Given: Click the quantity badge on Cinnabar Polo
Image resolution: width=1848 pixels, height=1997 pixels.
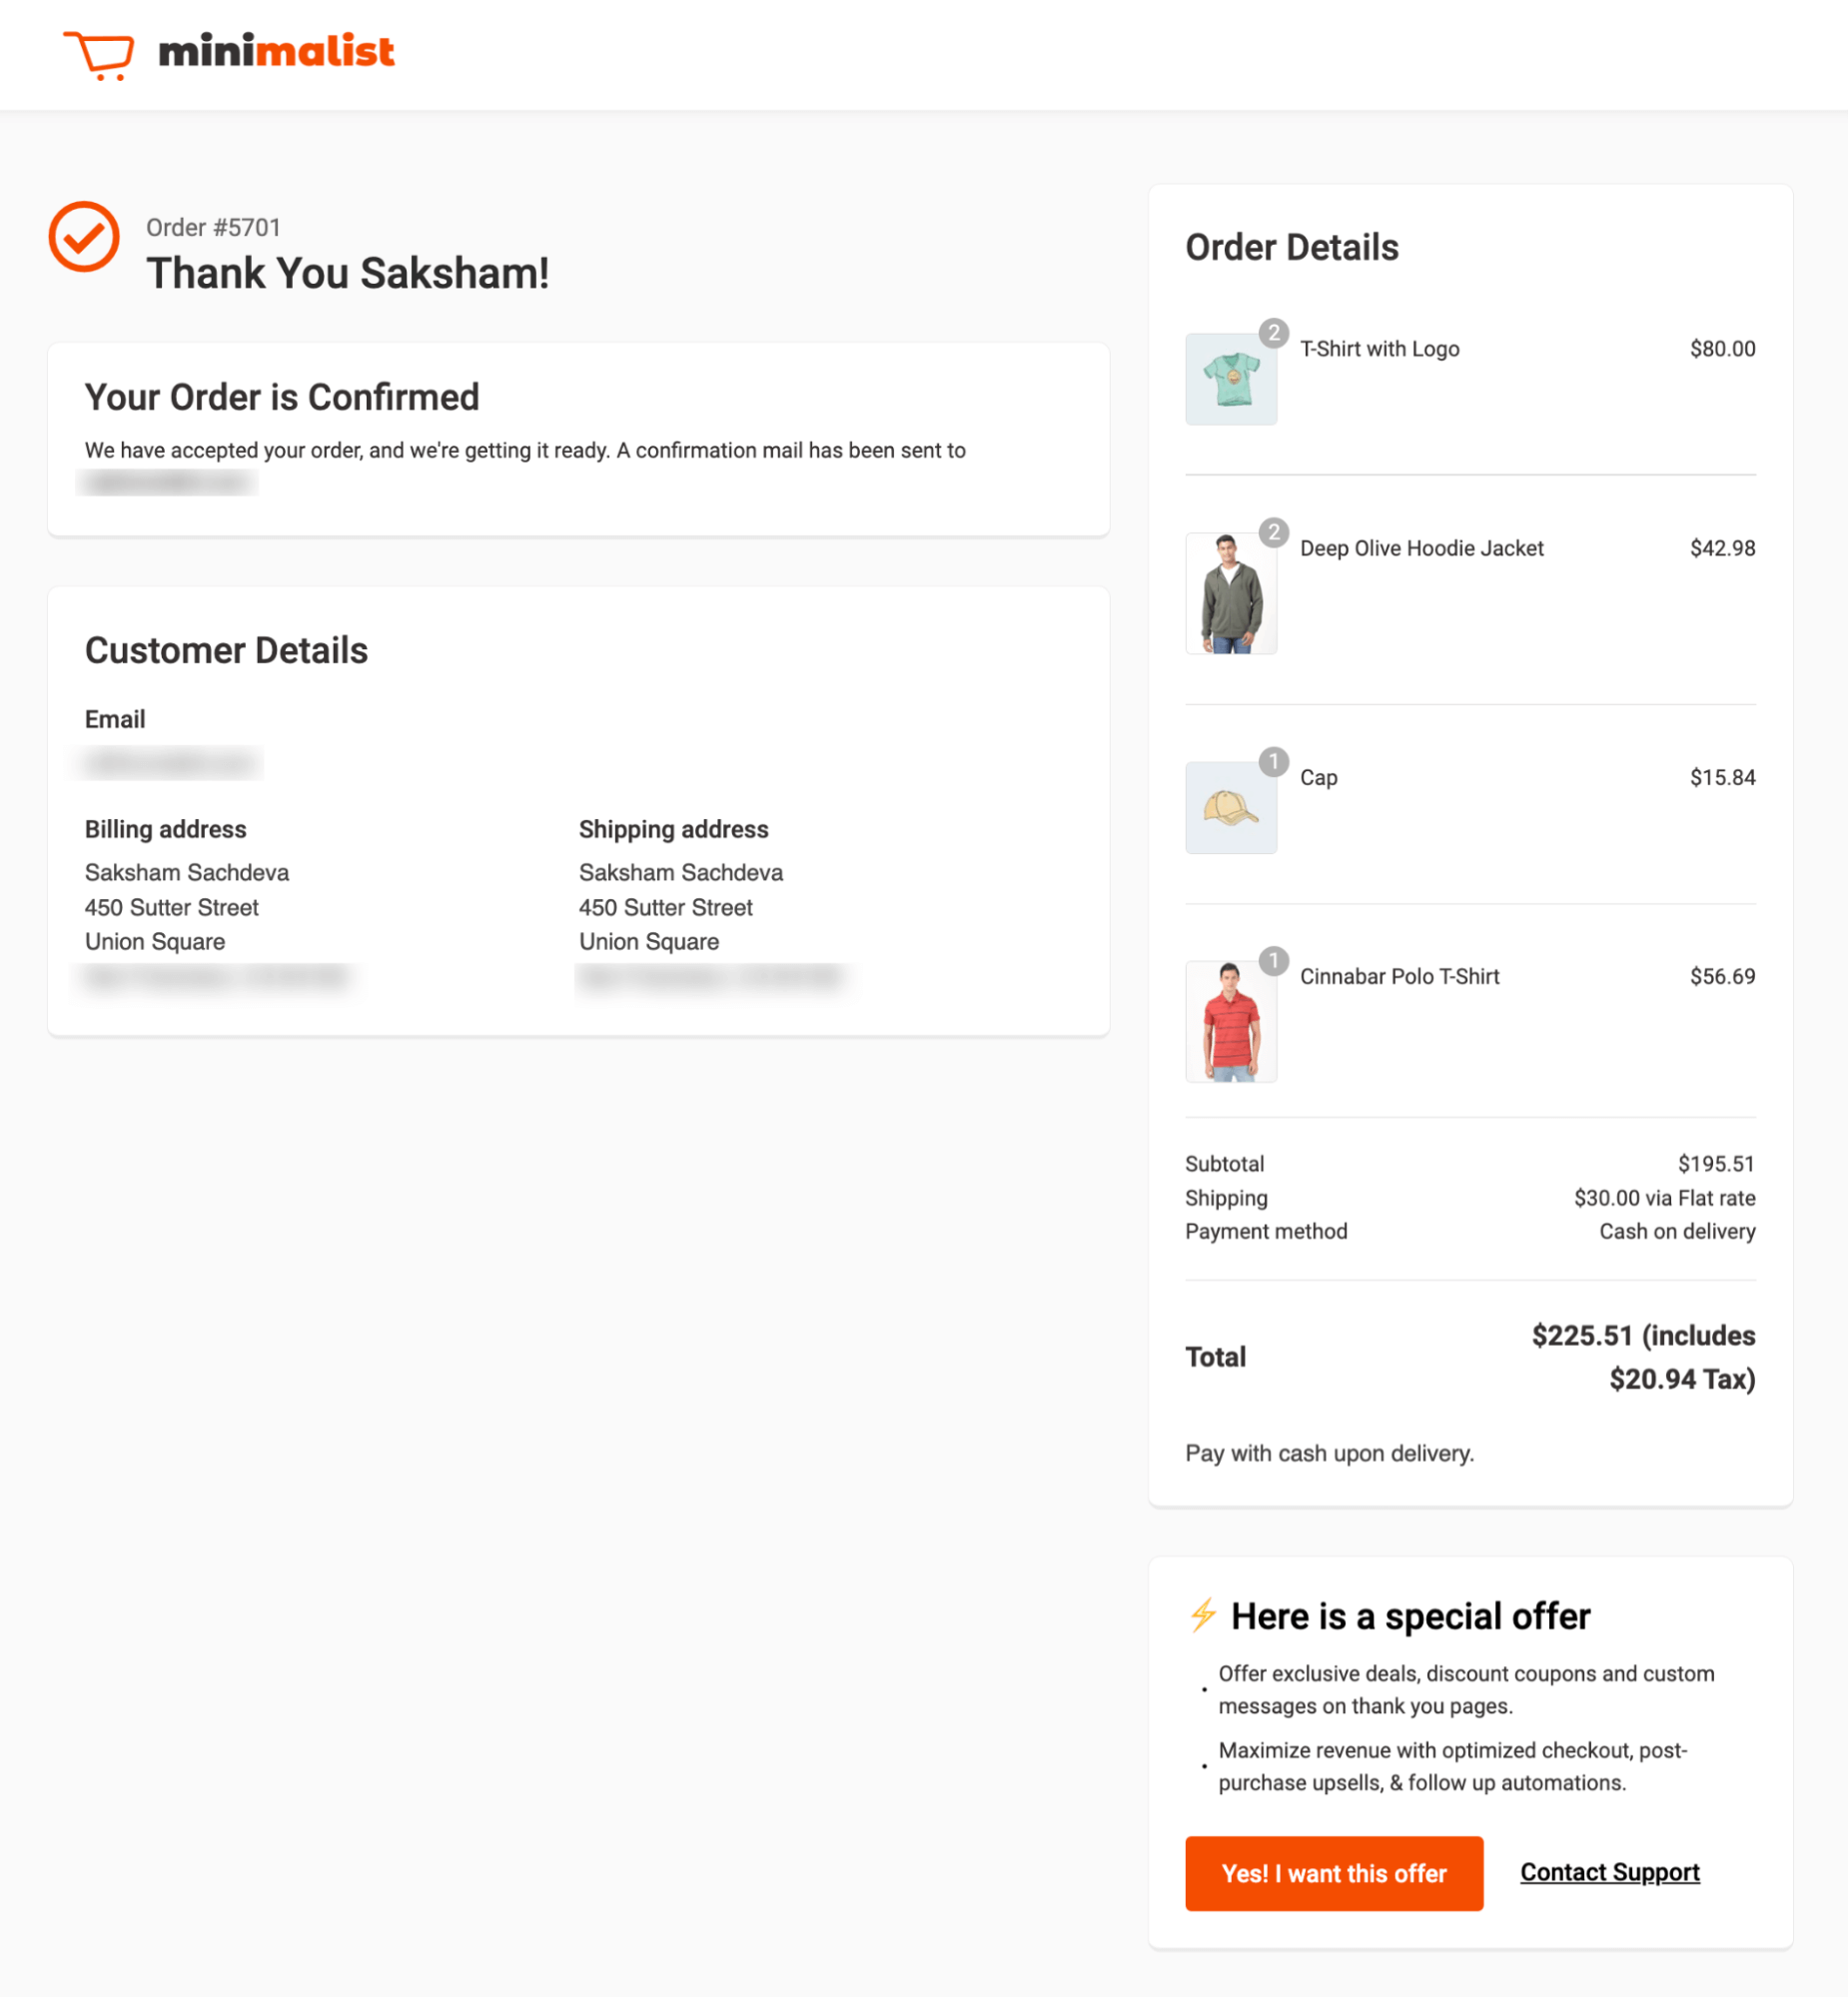Looking at the screenshot, I should 1273,961.
